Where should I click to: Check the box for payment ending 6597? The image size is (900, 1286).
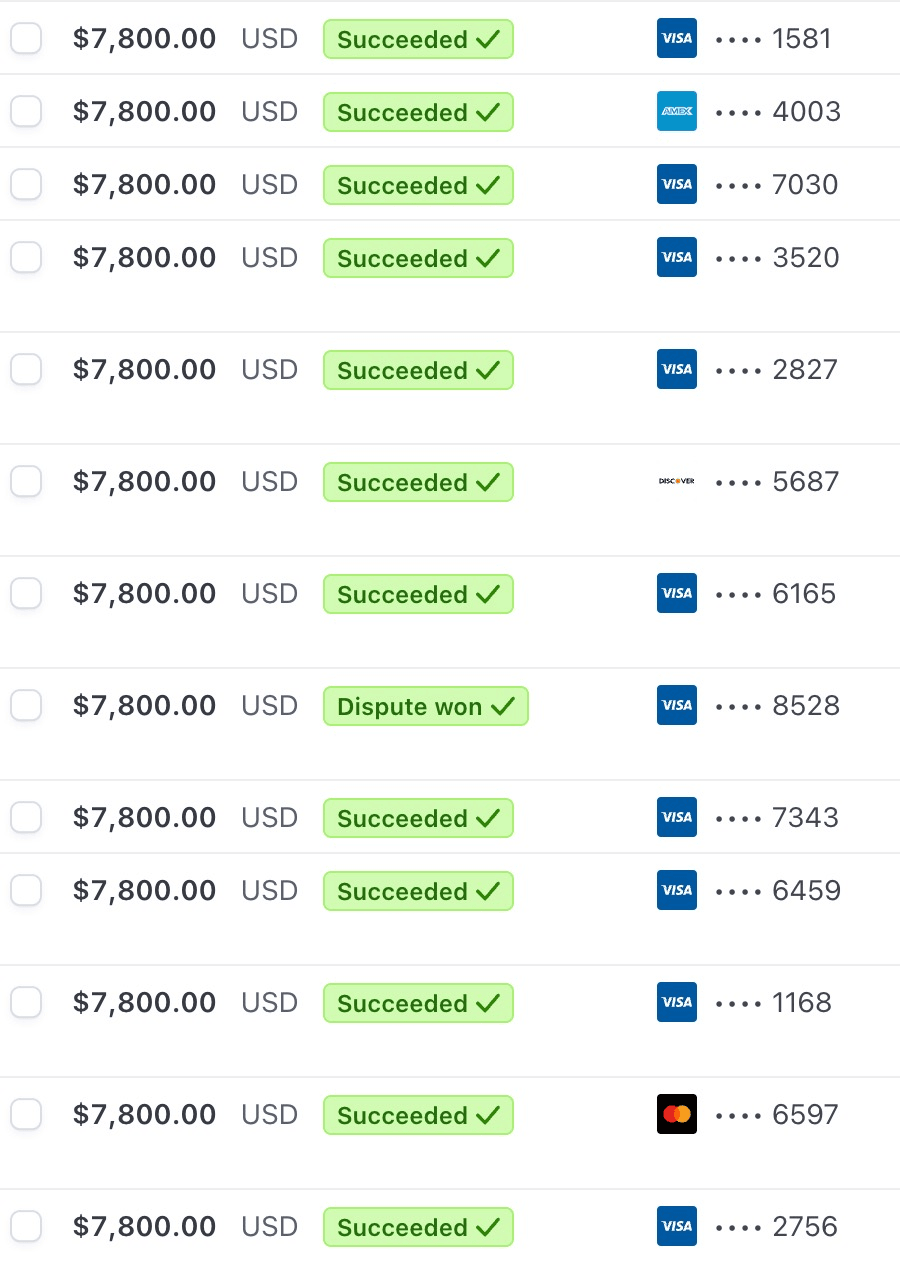tap(26, 1114)
